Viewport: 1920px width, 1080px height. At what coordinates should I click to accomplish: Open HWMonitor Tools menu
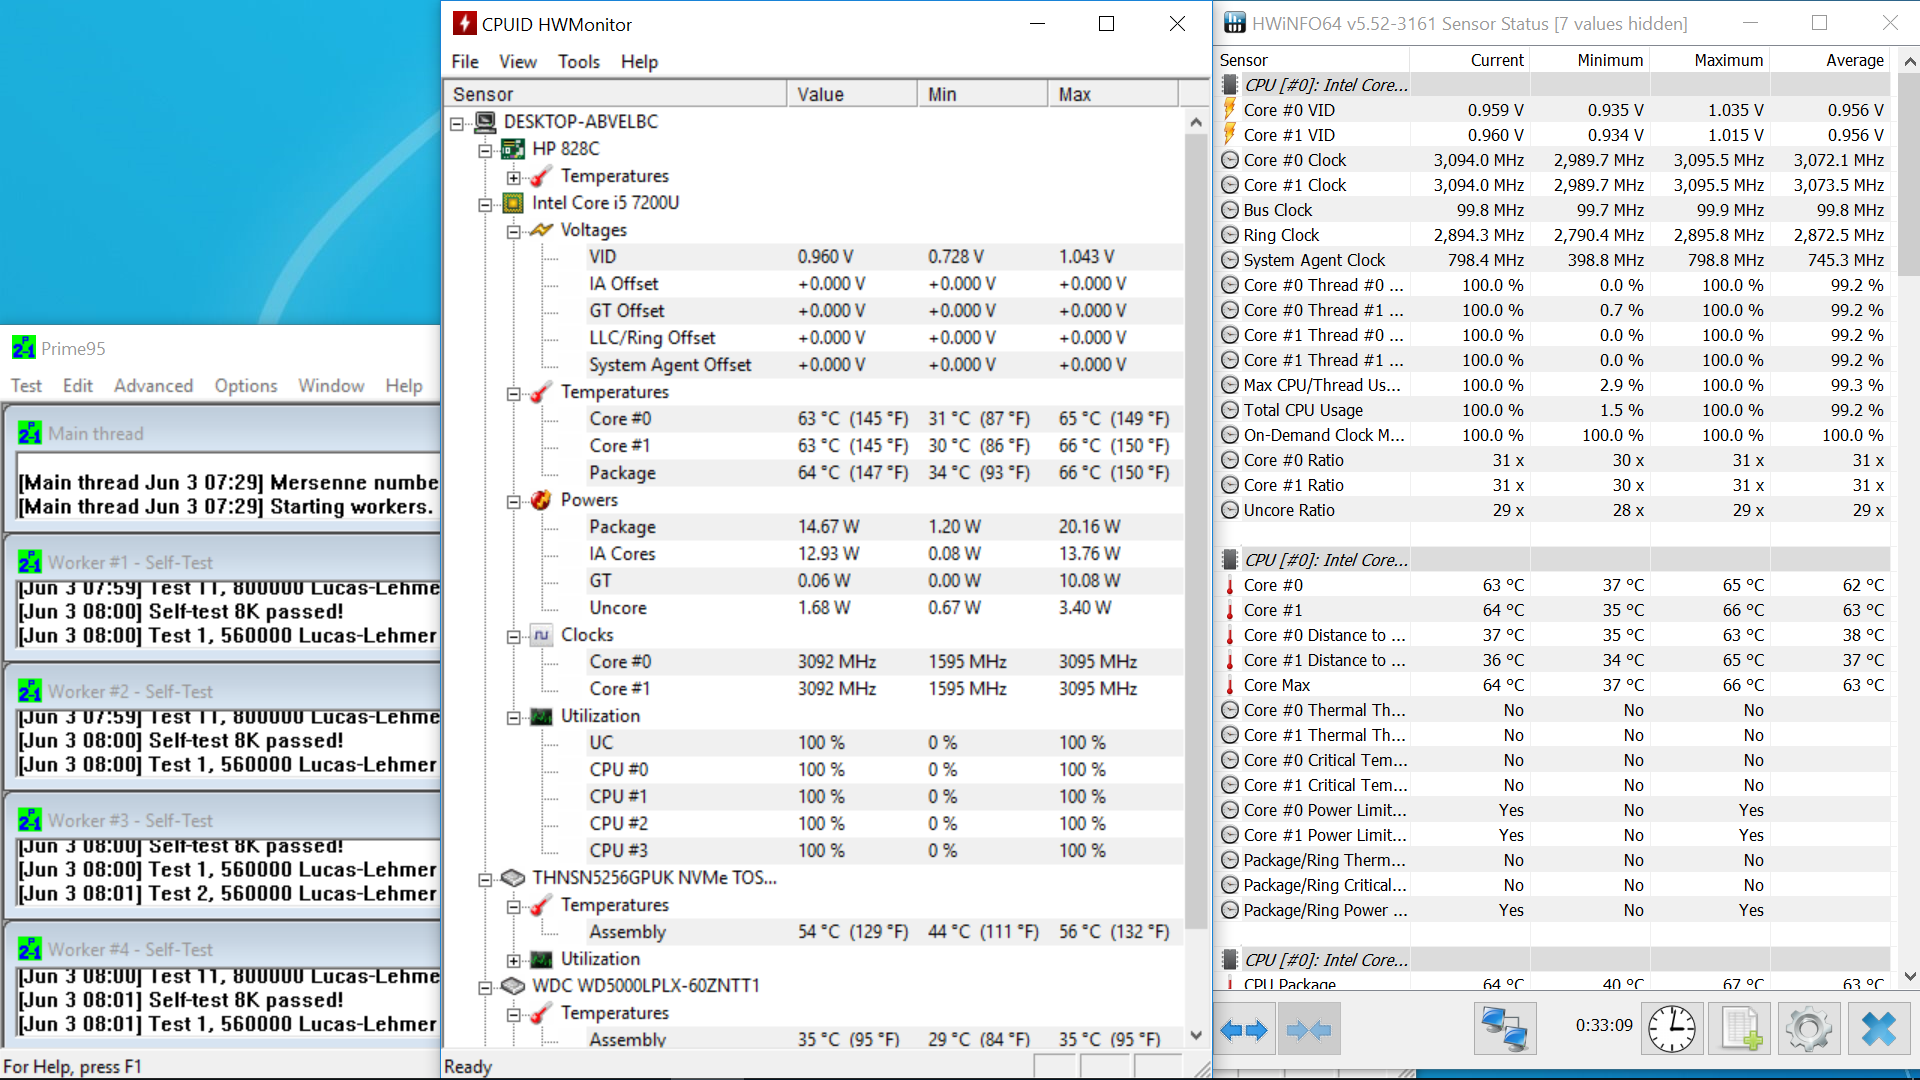[x=579, y=62]
